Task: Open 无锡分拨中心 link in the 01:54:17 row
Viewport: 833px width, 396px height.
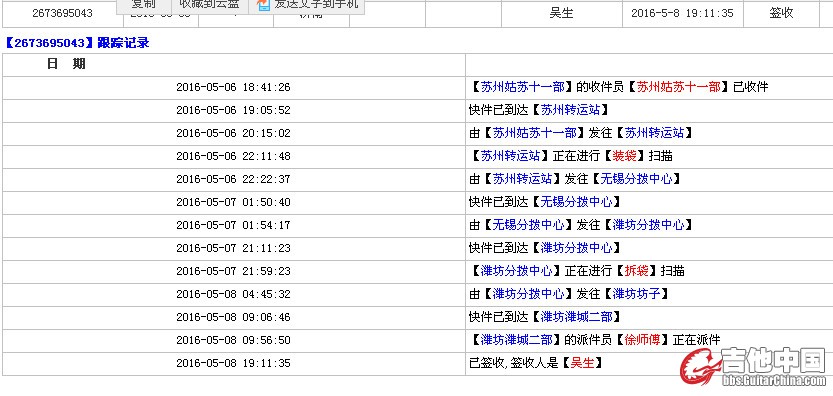Action: 529,225
